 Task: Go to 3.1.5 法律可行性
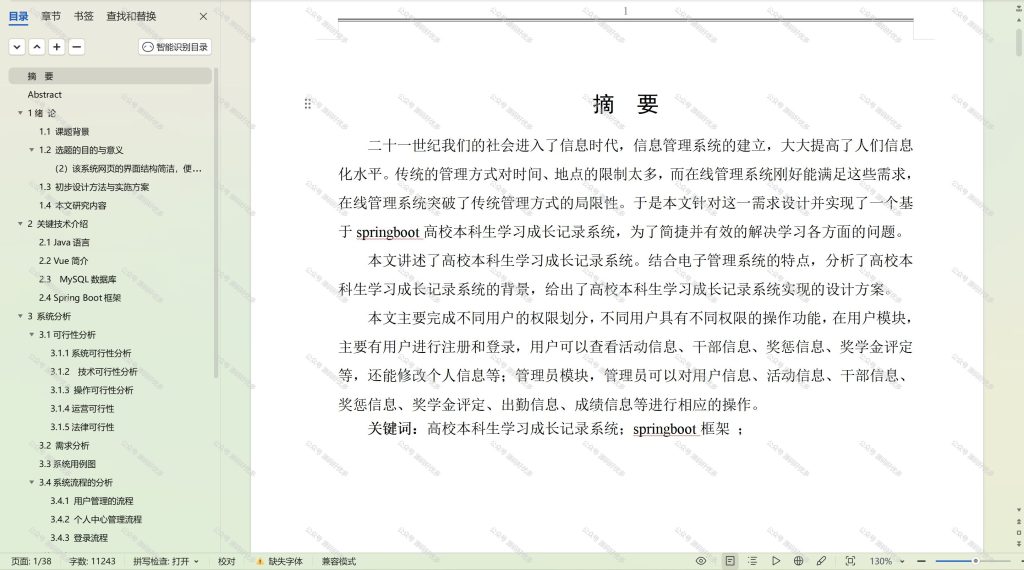point(82,427)
